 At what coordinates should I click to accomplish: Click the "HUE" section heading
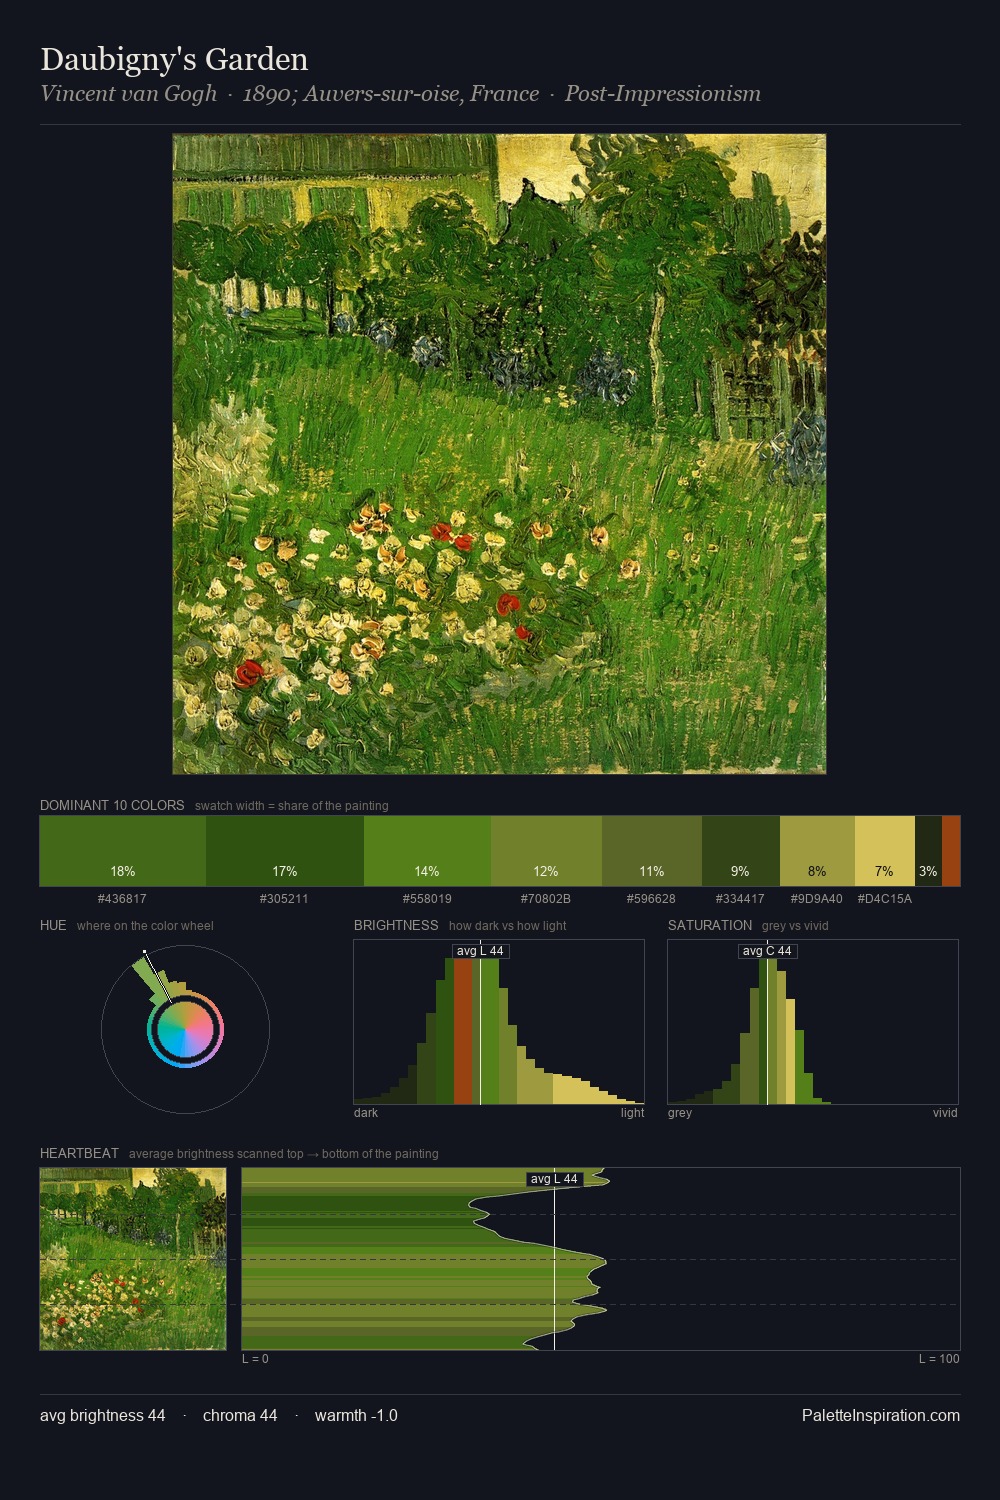click(53, 925)
